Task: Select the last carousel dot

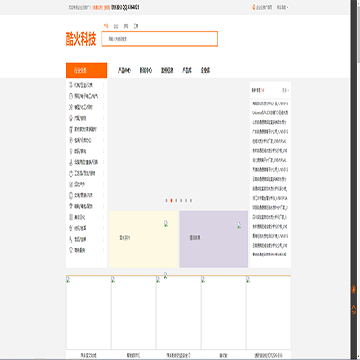Action: [191, 200]
